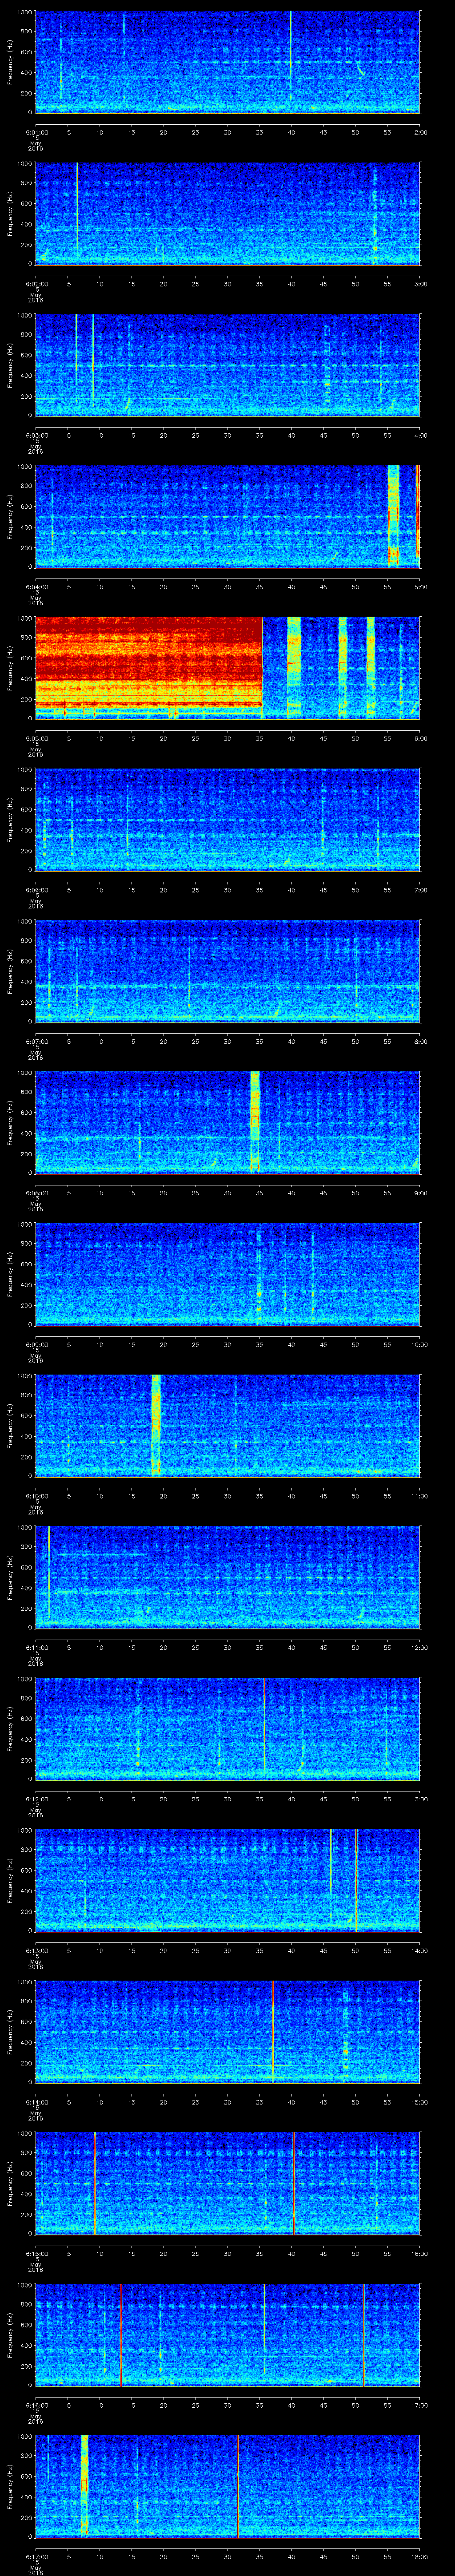Click the 12:00 end time label
455x2576 pixels.
(x=419, y=1647)
